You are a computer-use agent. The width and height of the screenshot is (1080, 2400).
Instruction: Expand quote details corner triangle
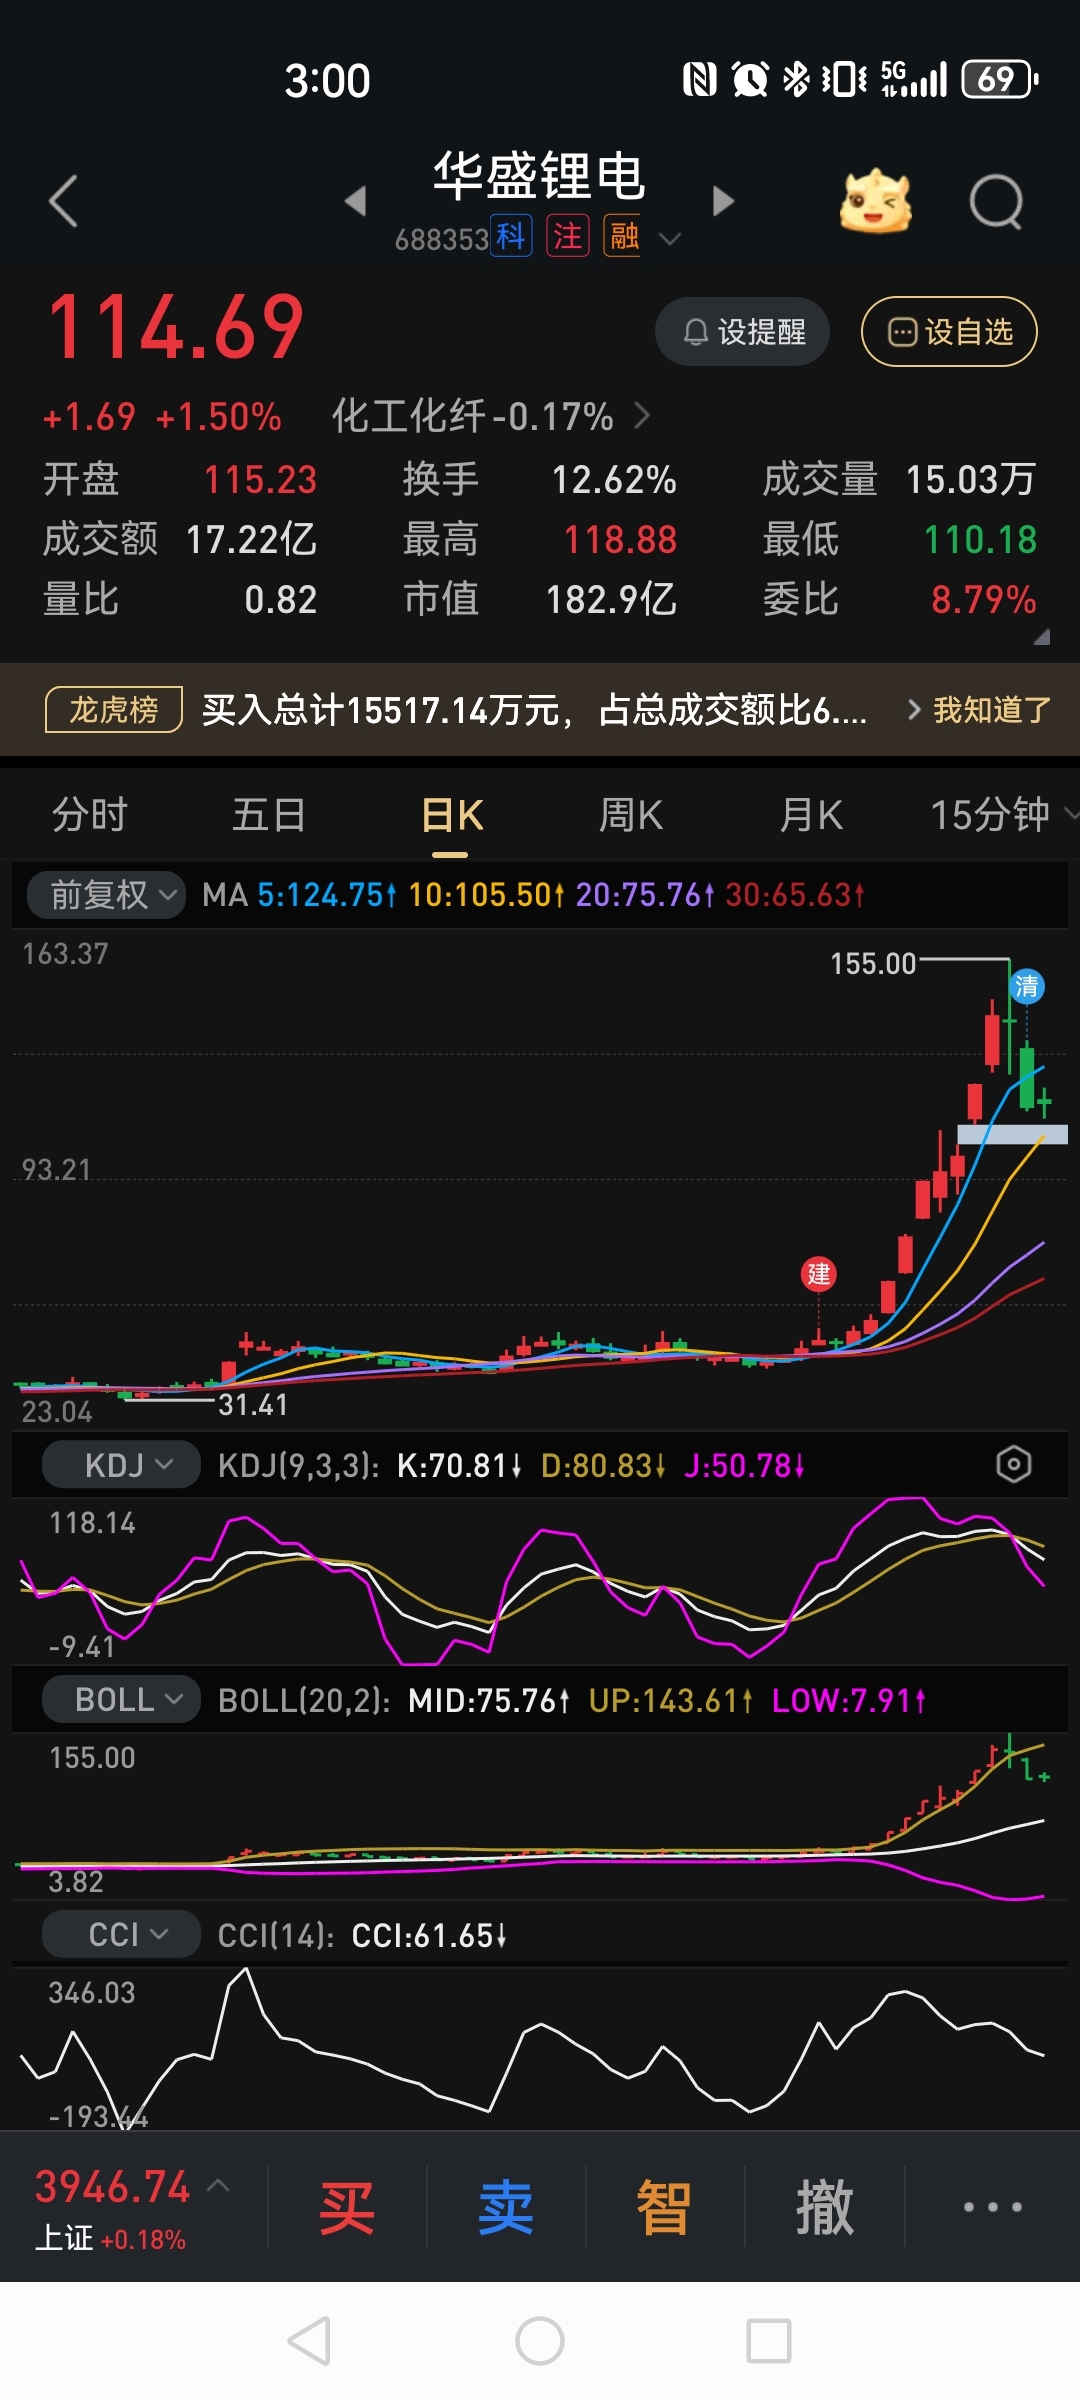(x=1041, y=636)
